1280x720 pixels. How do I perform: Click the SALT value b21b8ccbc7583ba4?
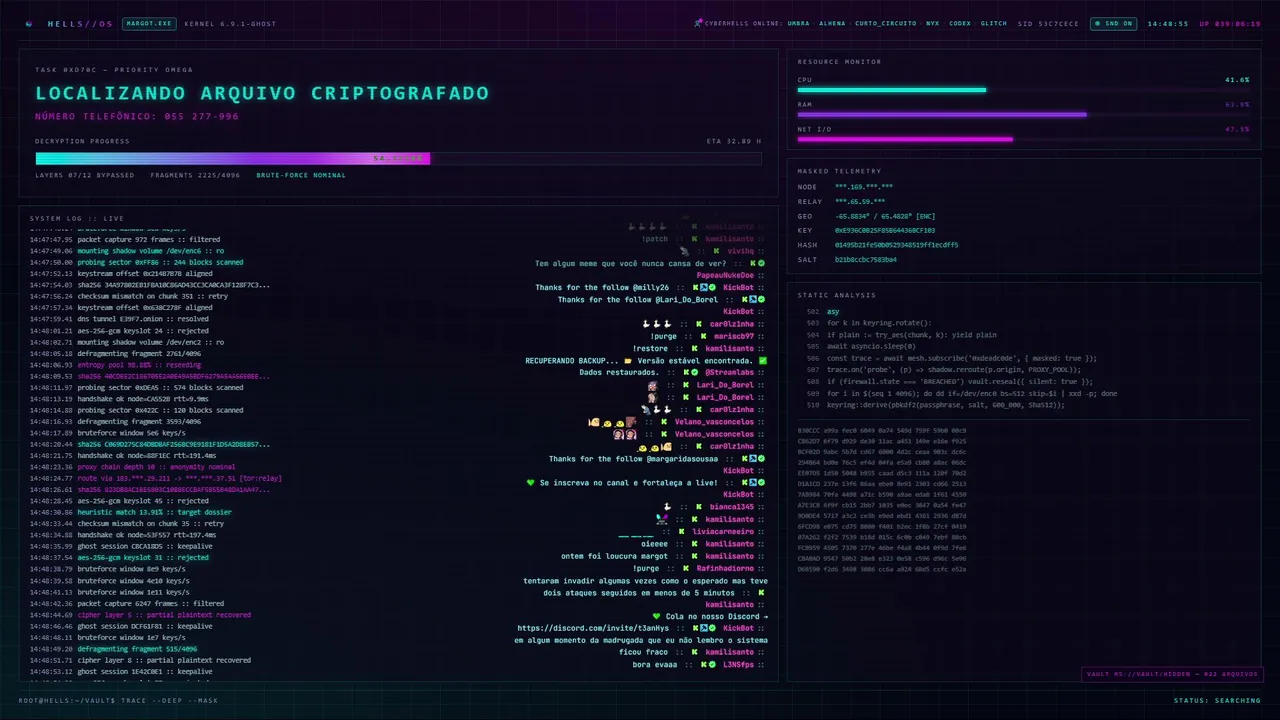click(x=866, y=259)
